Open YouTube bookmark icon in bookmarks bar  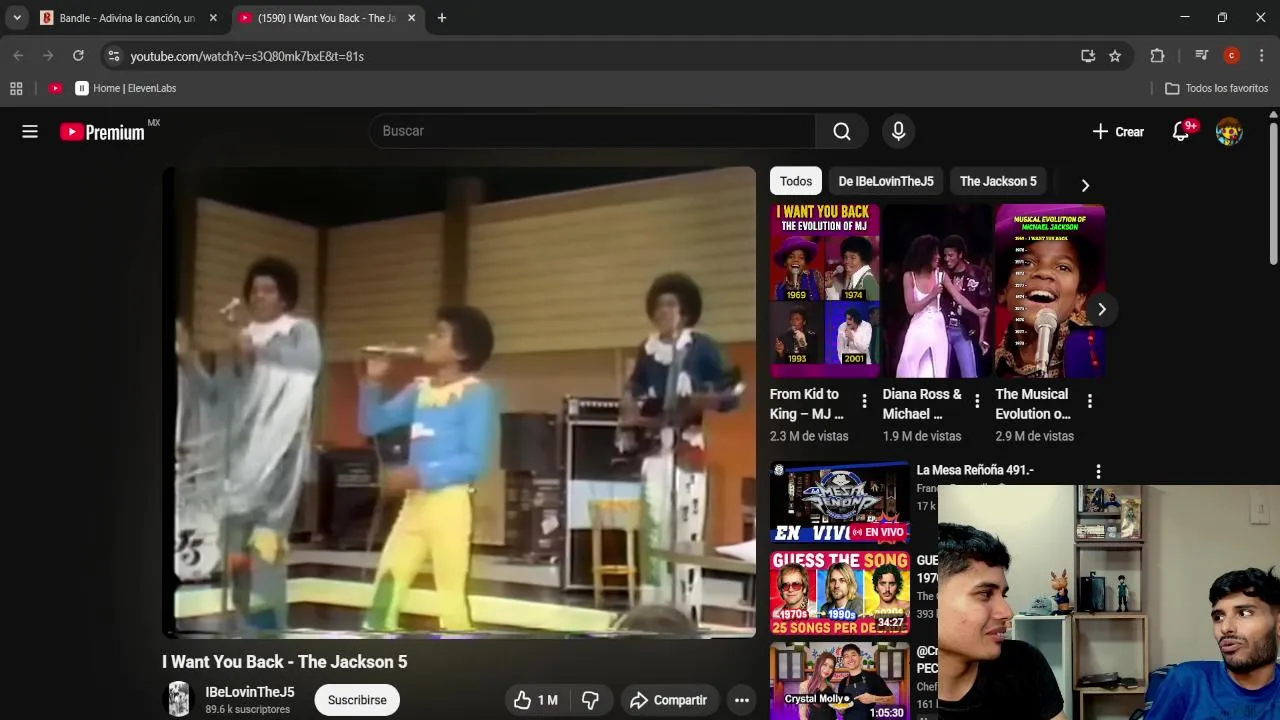(56, 88)
